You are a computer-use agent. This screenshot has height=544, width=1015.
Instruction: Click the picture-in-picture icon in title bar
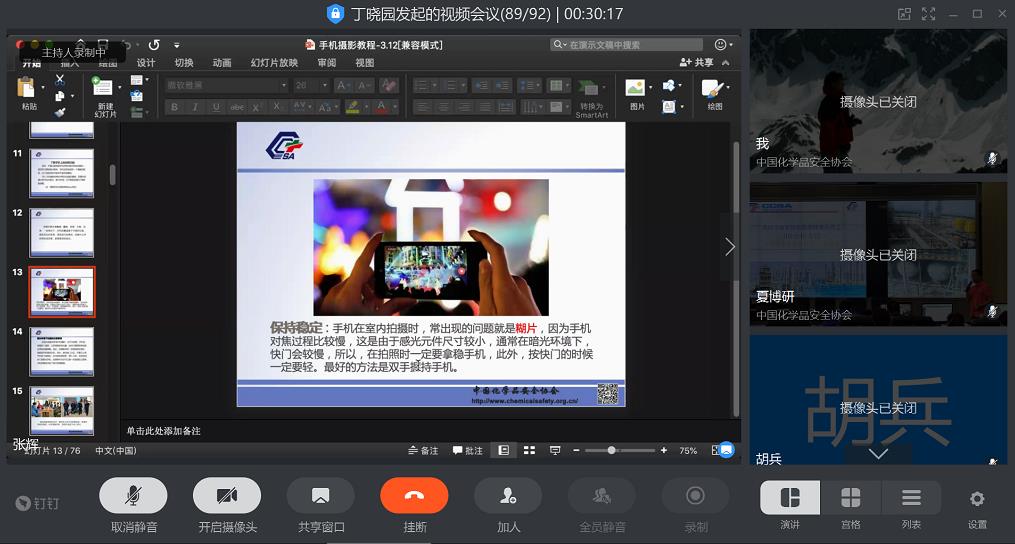904,14
